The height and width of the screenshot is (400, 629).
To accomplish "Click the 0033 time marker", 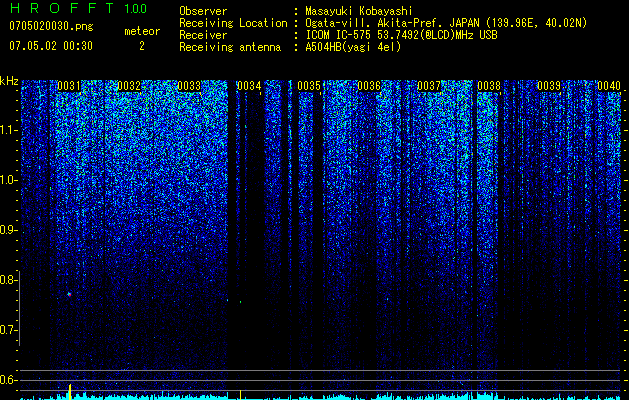I will tap(189, 86).
